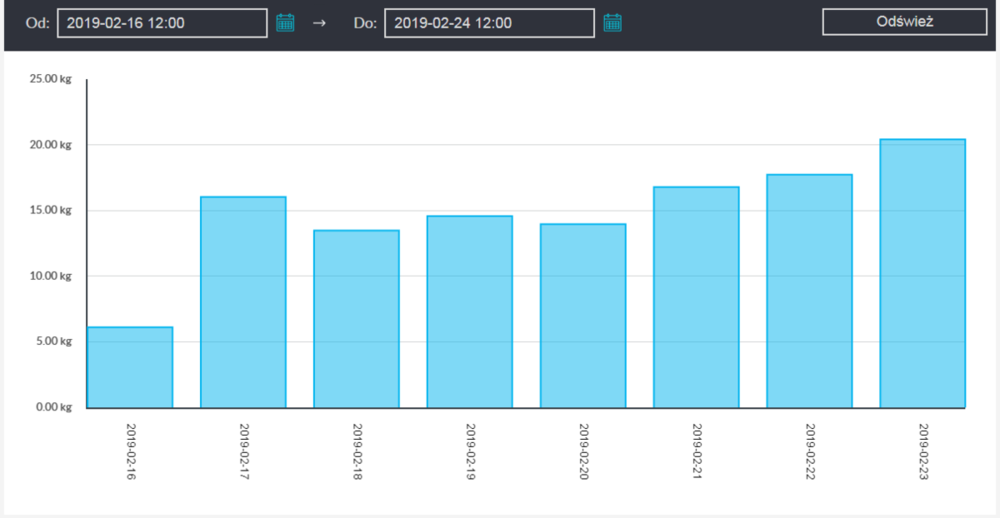Click the Do: label text

pos(365,24)
